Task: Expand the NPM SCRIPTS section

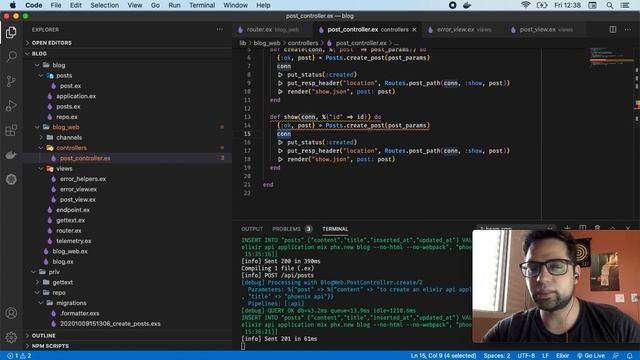Action: tap(50, 346)
